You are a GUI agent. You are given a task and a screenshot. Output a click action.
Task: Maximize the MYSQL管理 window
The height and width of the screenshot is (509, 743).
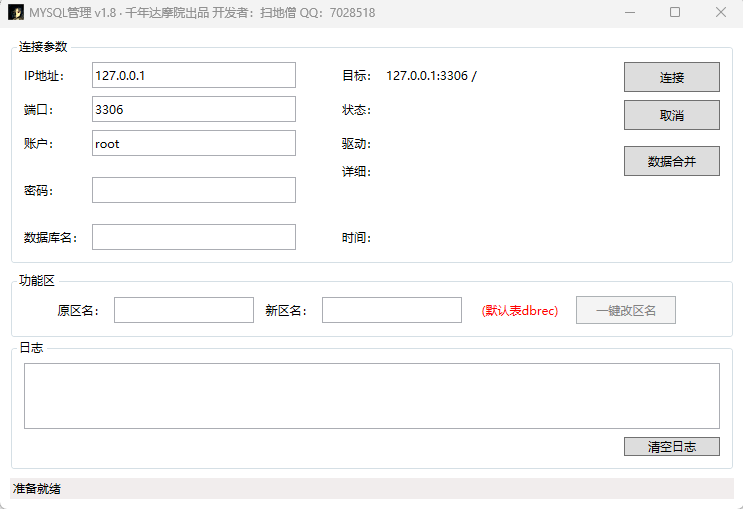675,13
